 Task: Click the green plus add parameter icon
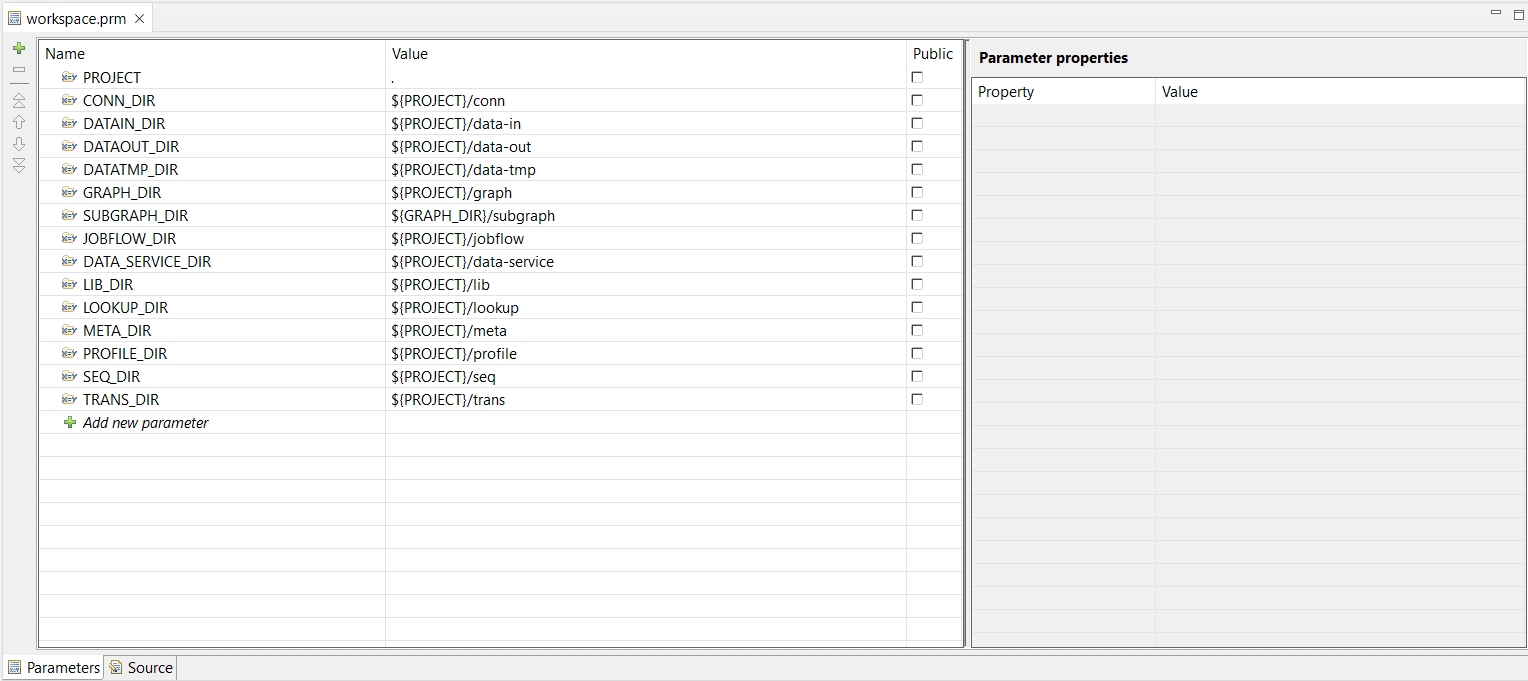pyautogui.click(x=19, y=48)
